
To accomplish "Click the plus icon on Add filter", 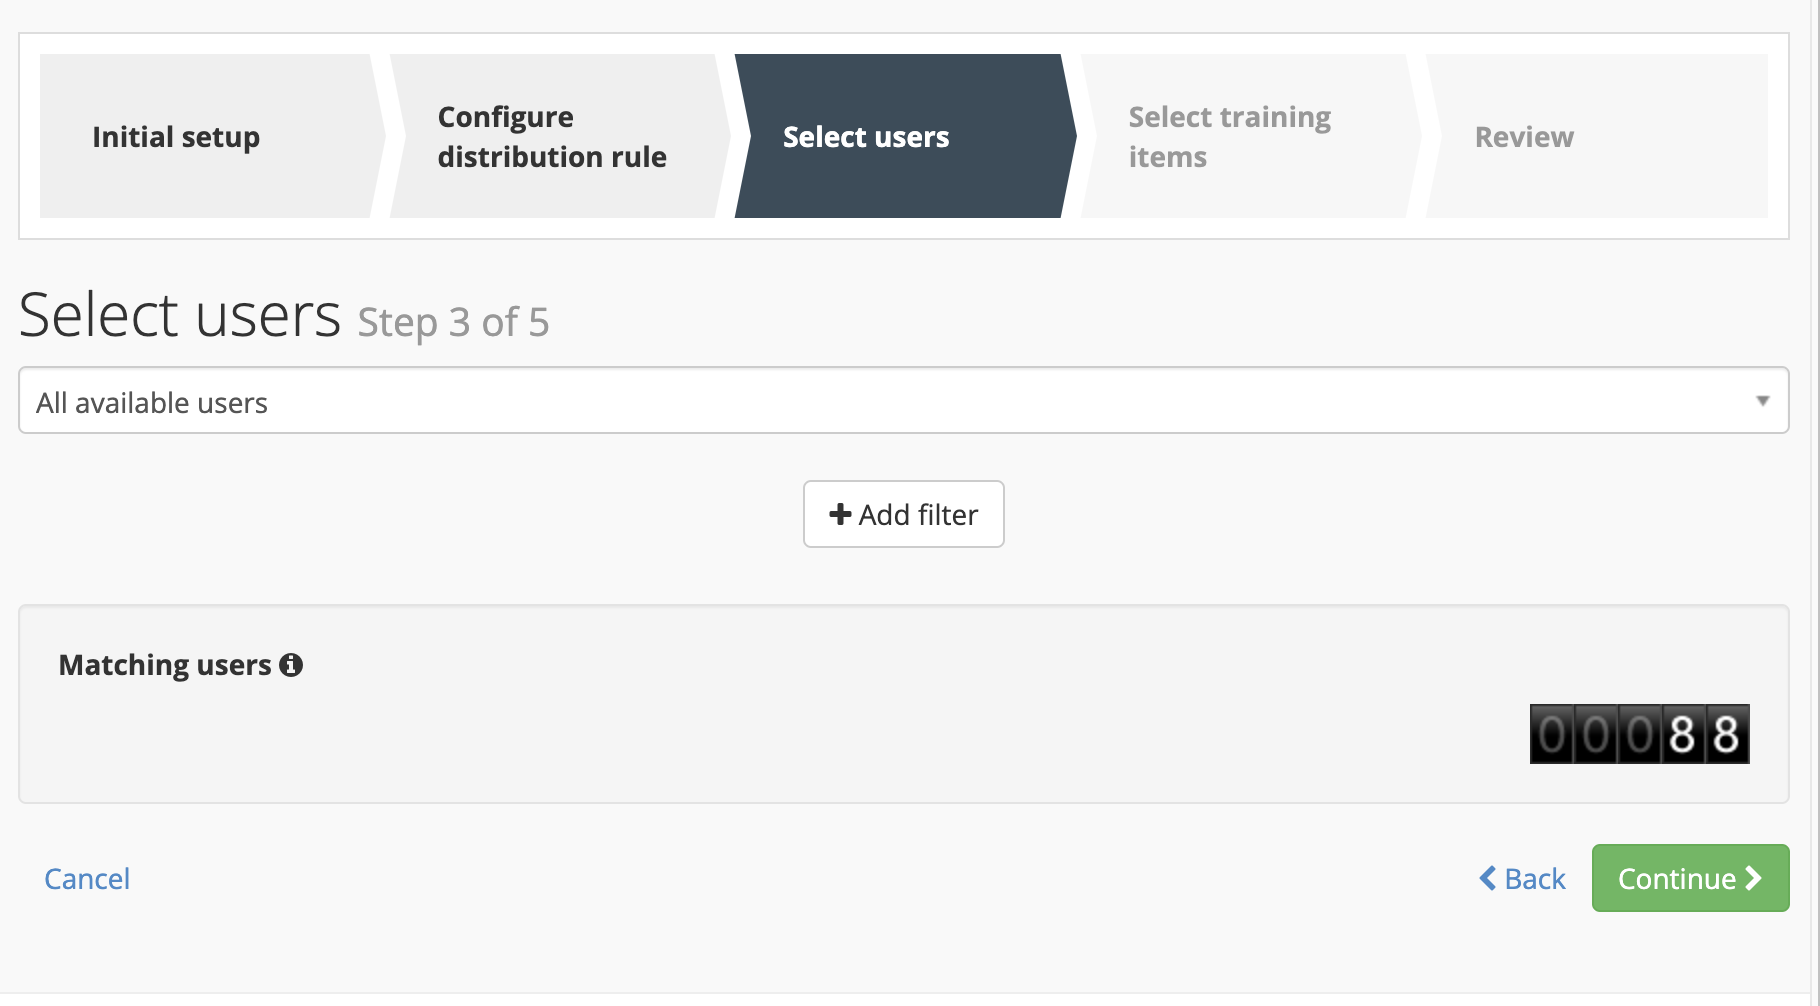I will [x=840, y=514].
